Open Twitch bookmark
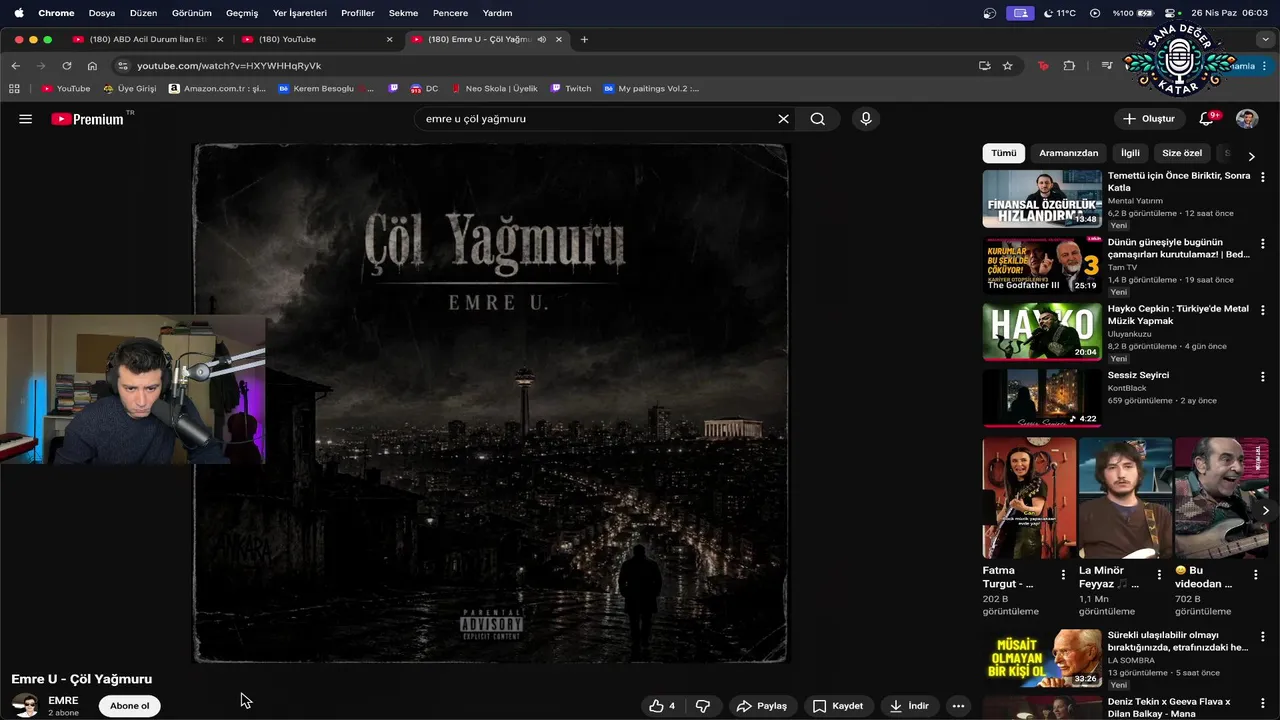Screen dimensions: 1280x720 point(571,88)
